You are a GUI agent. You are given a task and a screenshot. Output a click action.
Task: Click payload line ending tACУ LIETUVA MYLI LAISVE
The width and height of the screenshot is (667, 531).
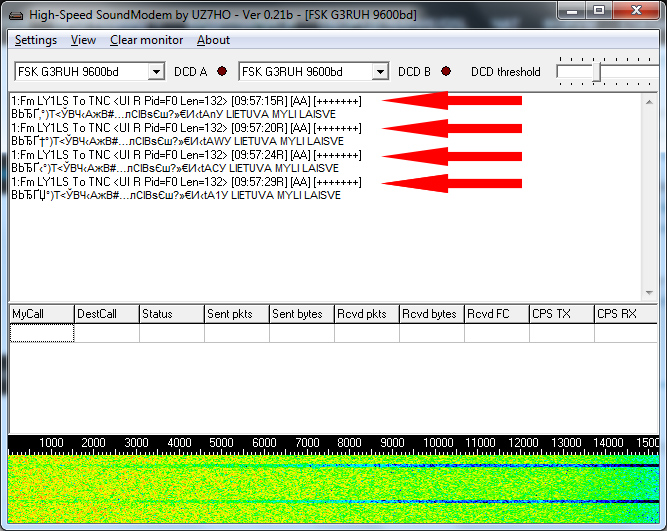pos(175,168)
